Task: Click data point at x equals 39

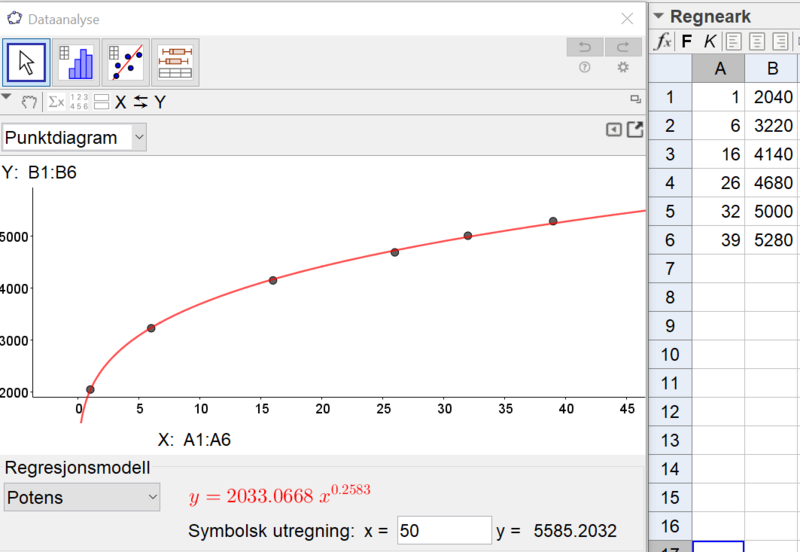Action: coord(553,221)
